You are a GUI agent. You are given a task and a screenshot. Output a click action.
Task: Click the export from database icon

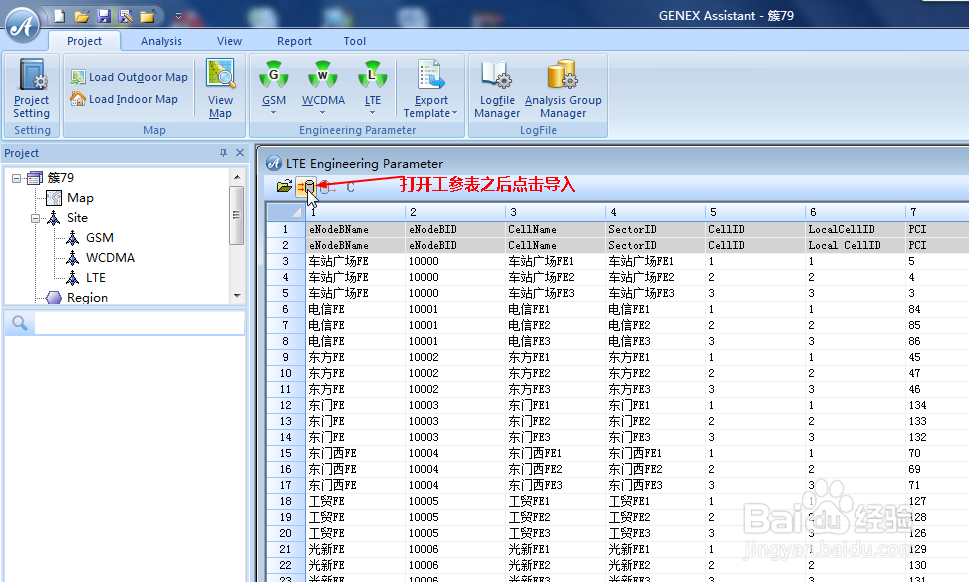(328, 186)
